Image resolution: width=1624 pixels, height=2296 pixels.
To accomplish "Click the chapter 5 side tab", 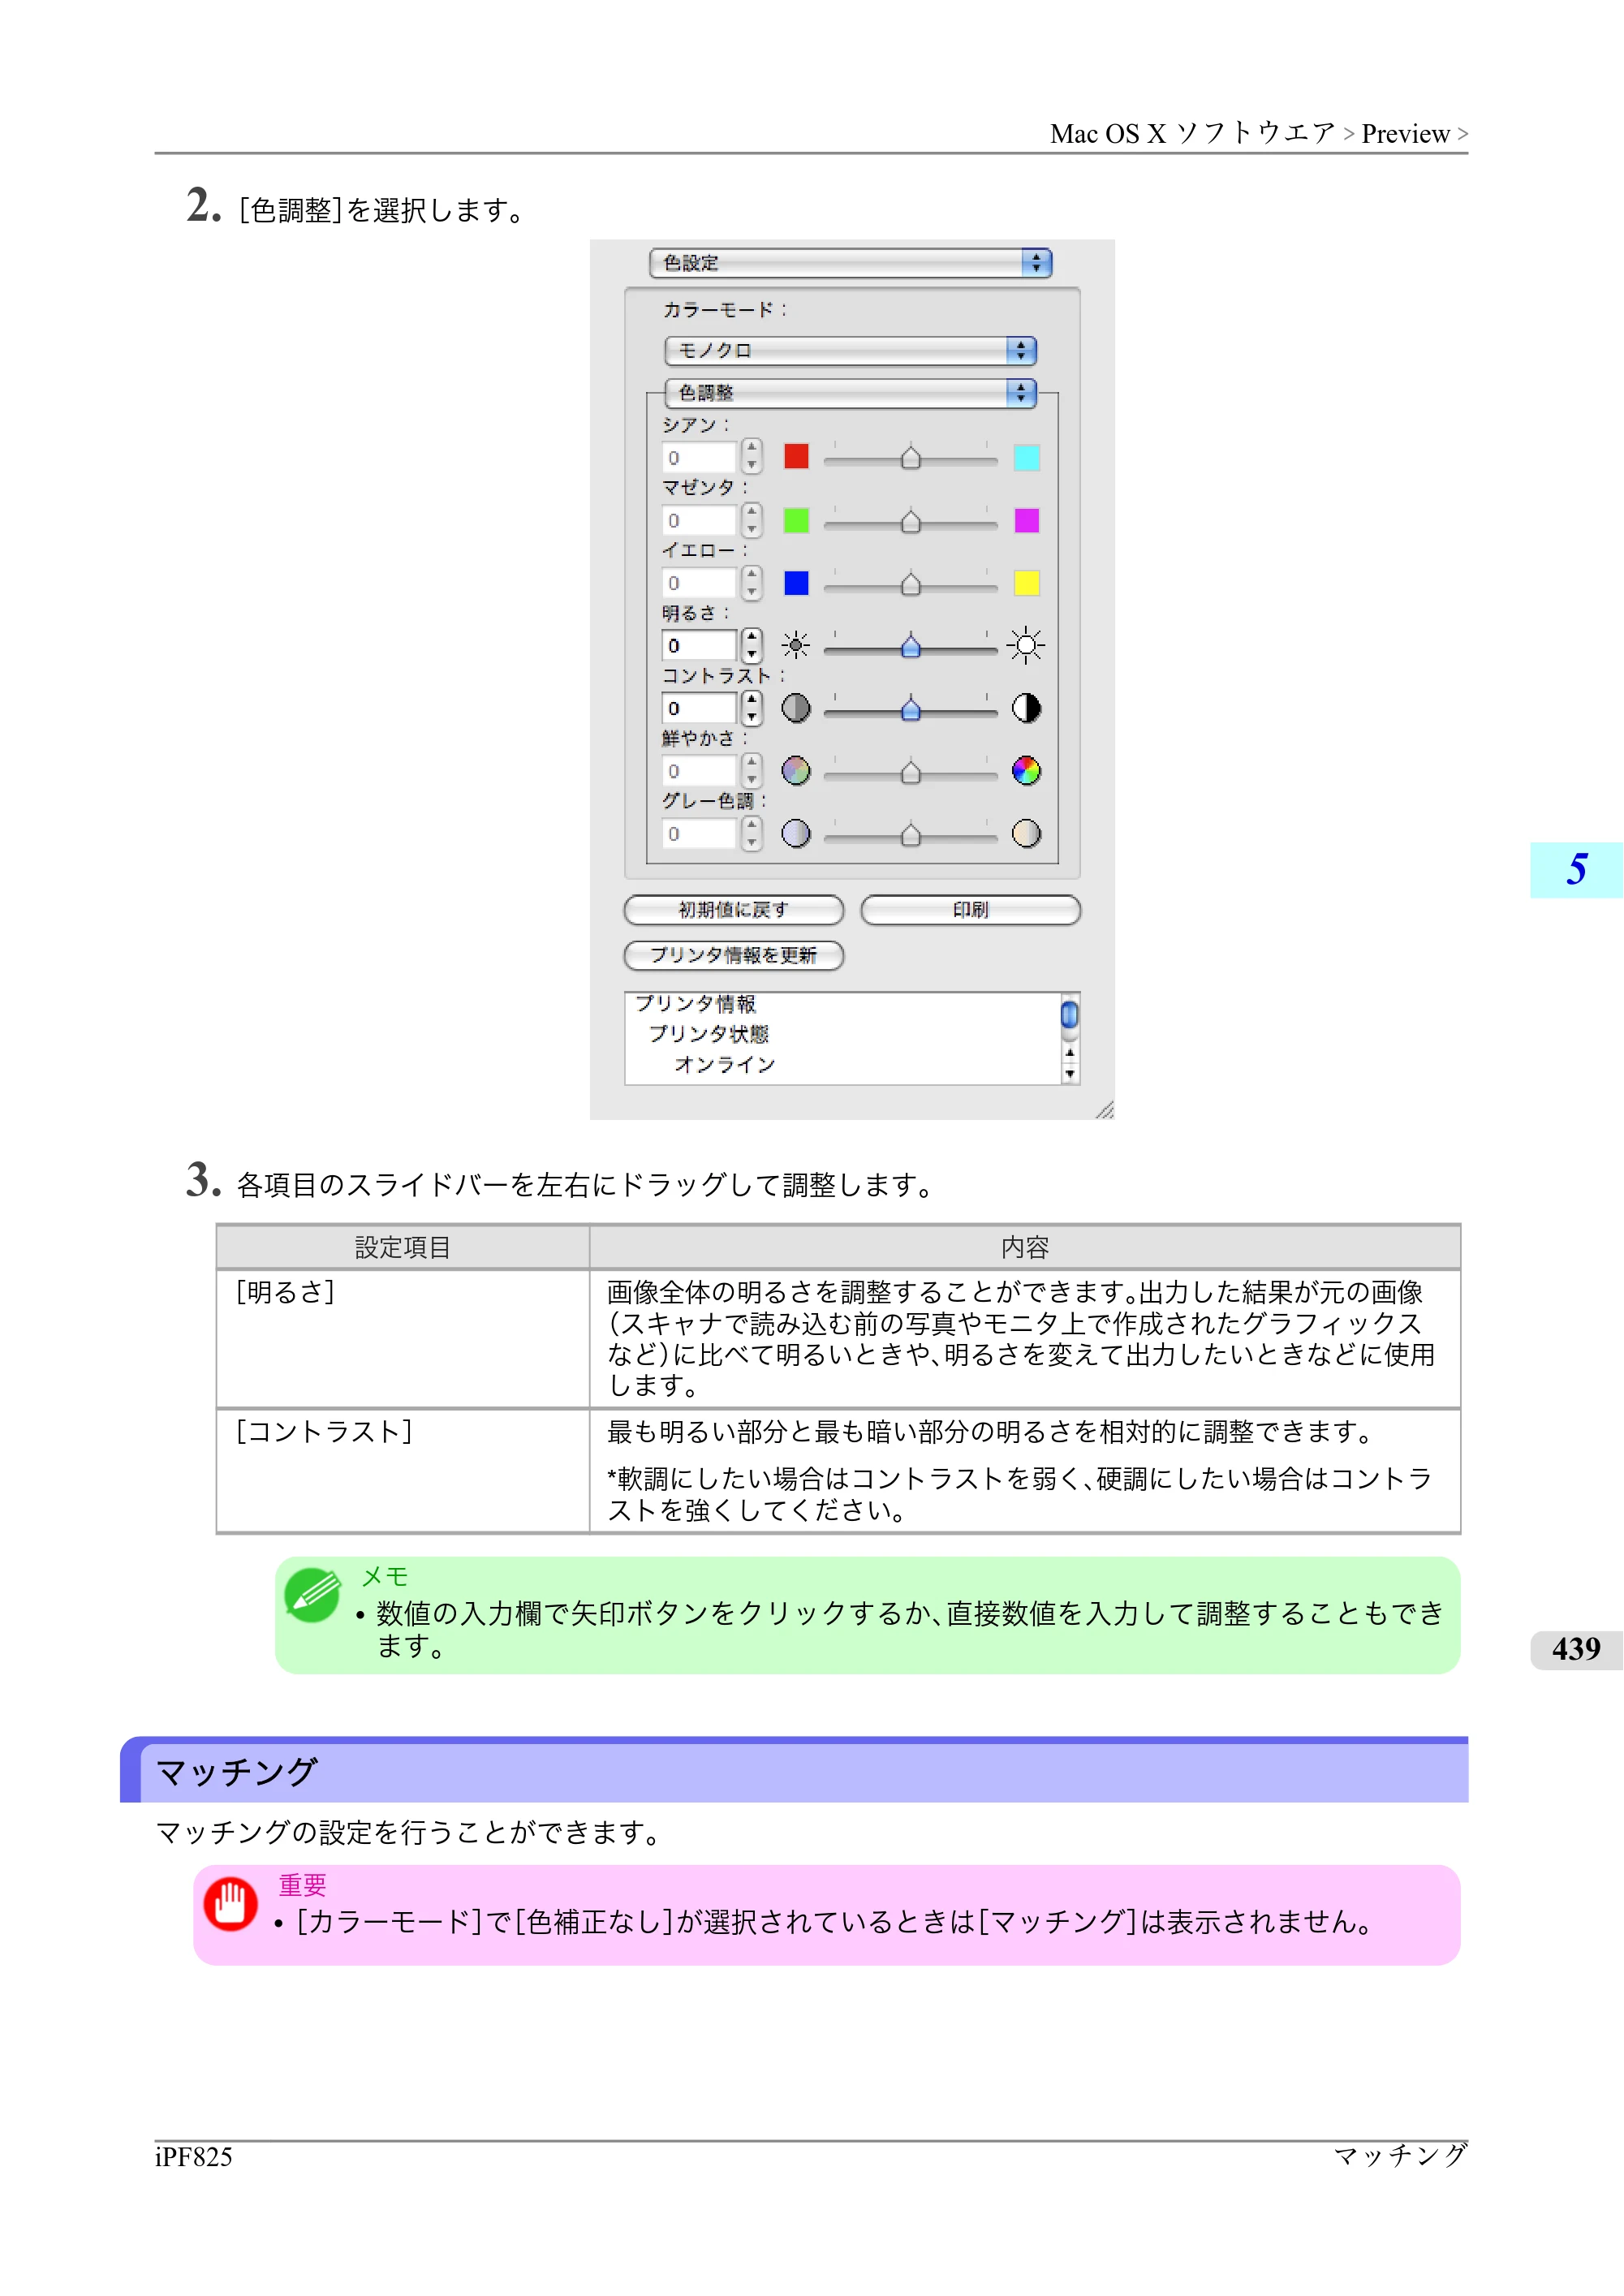I will (x=1576, y=870).
